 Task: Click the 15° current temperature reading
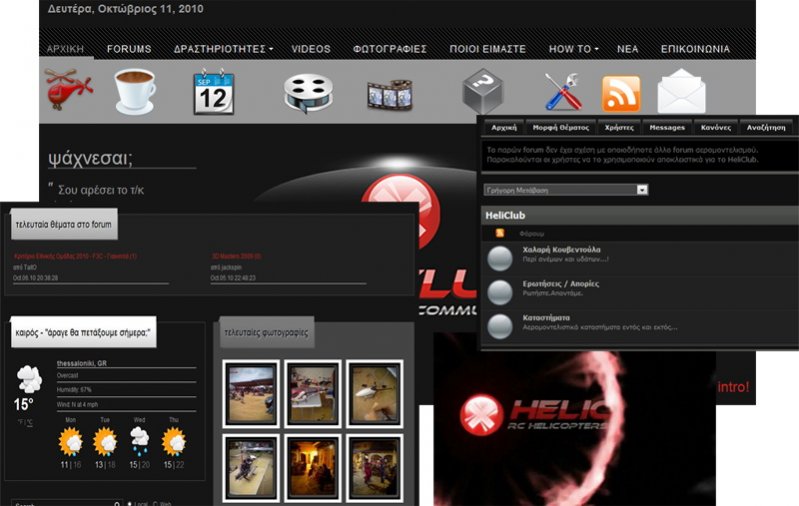click(x=23, y=405)
